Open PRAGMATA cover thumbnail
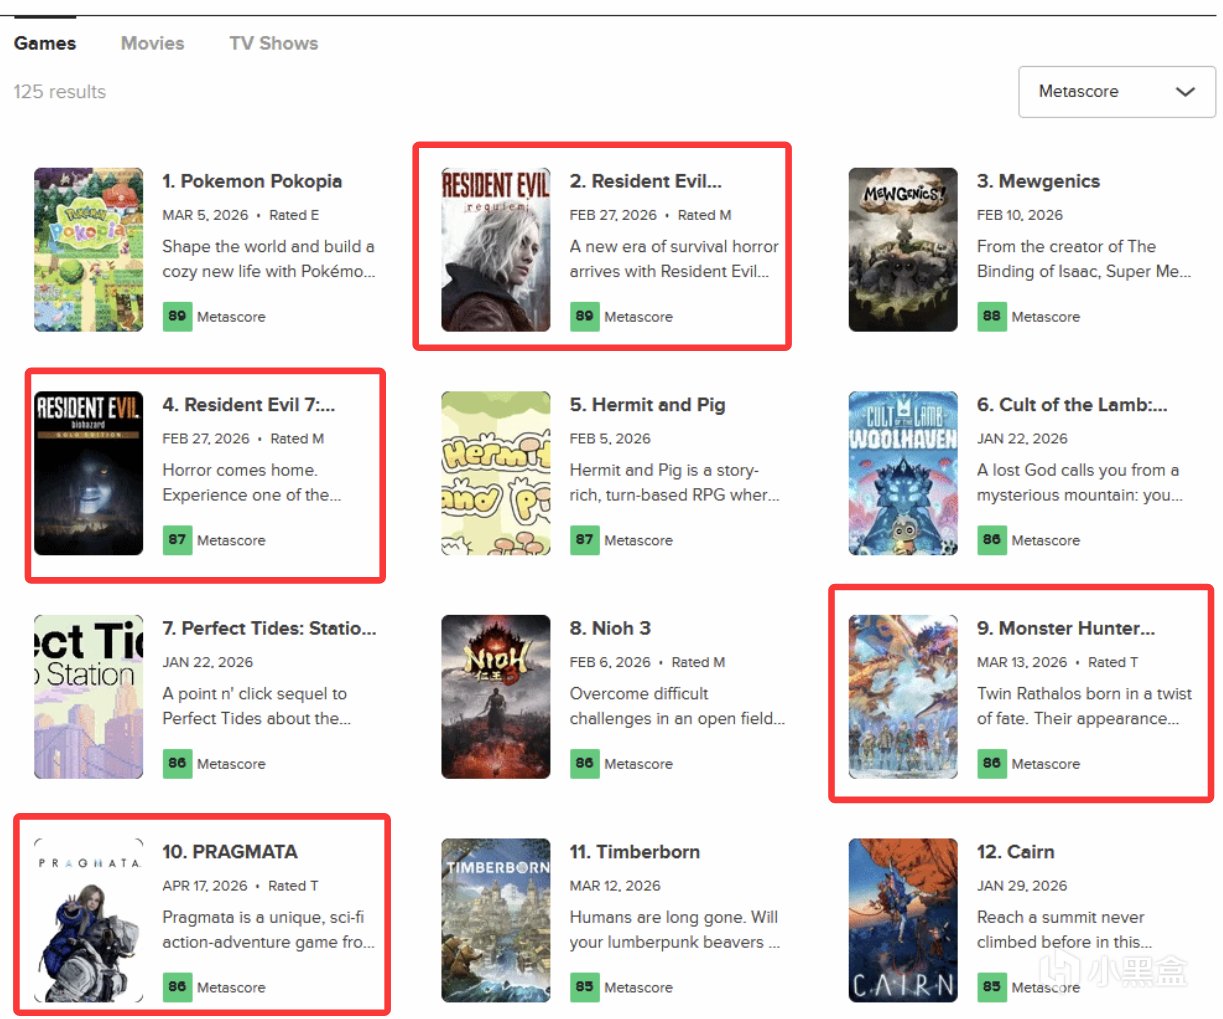 (89, 920)
